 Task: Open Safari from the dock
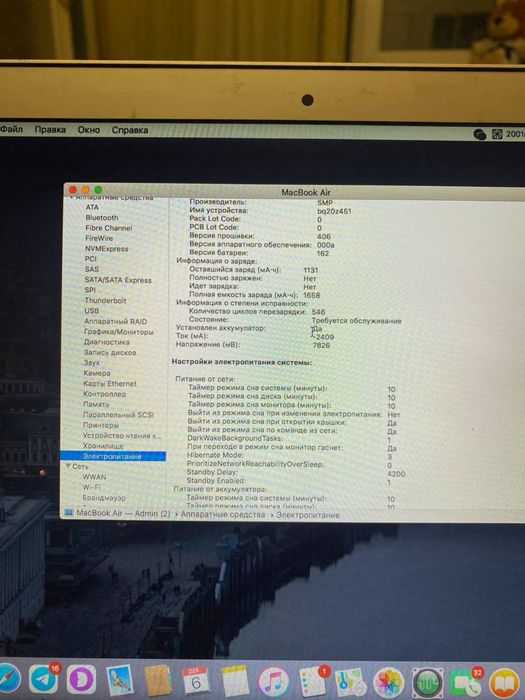(8, 680)
